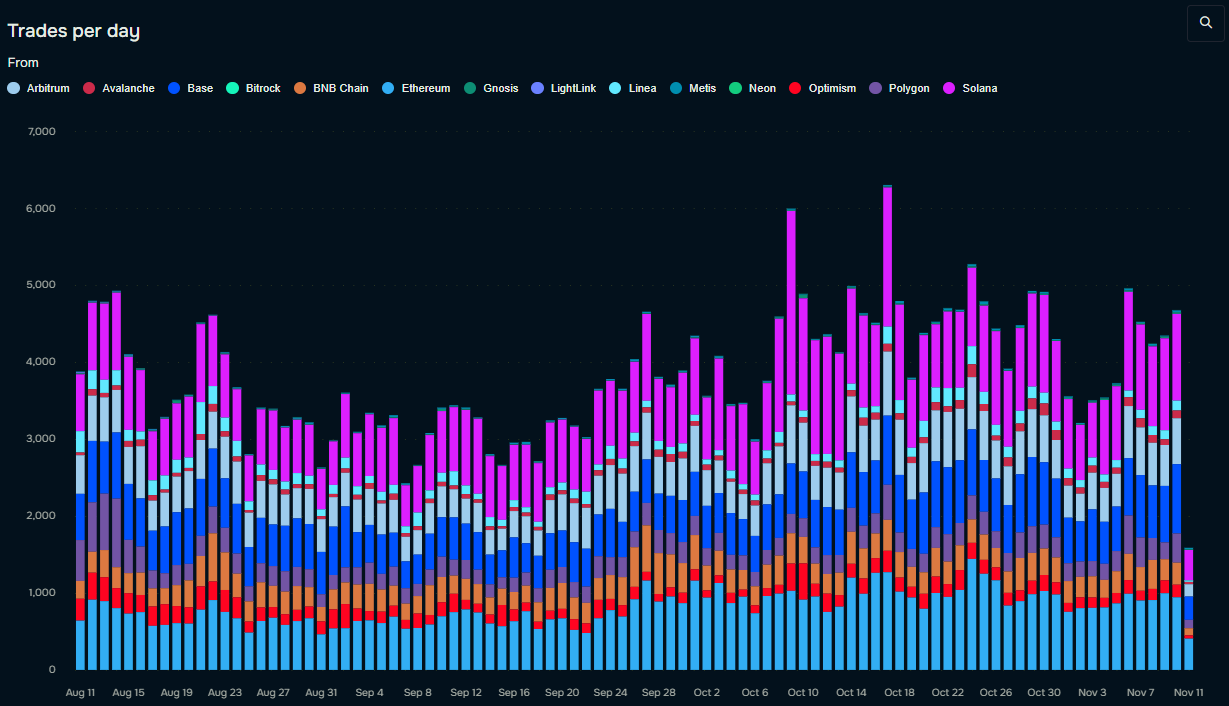
Task: Click the Optimism legend label
Action: pos(832,88)
